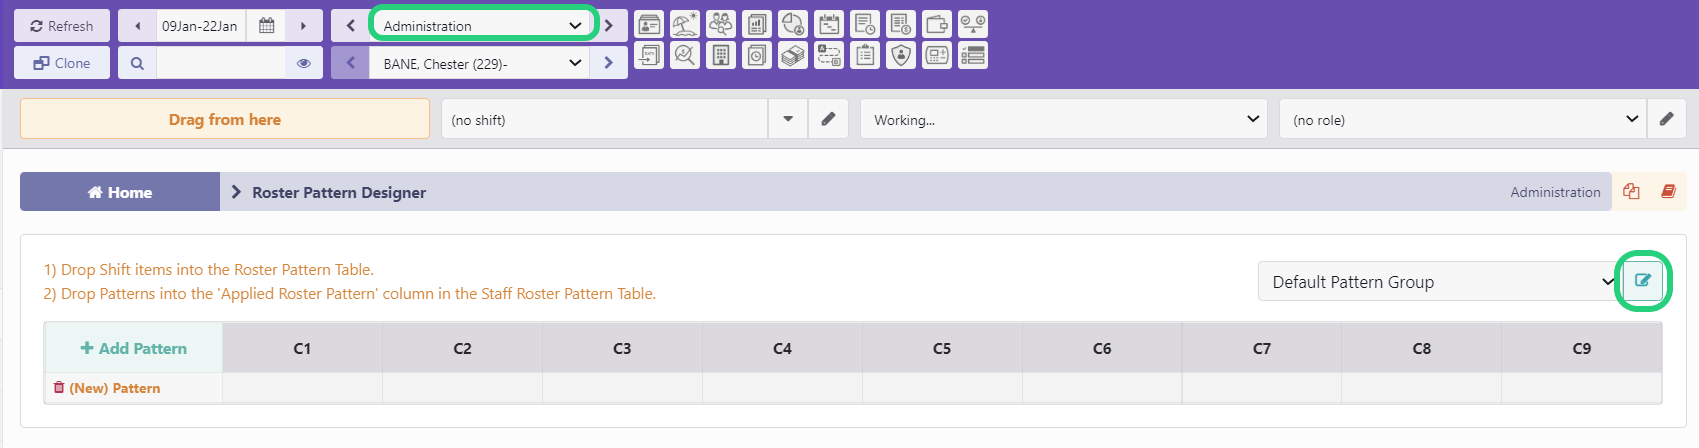1699x448 pixels.
Task: Select previous staff before BANE, Chester
Action: coord(350,63)
